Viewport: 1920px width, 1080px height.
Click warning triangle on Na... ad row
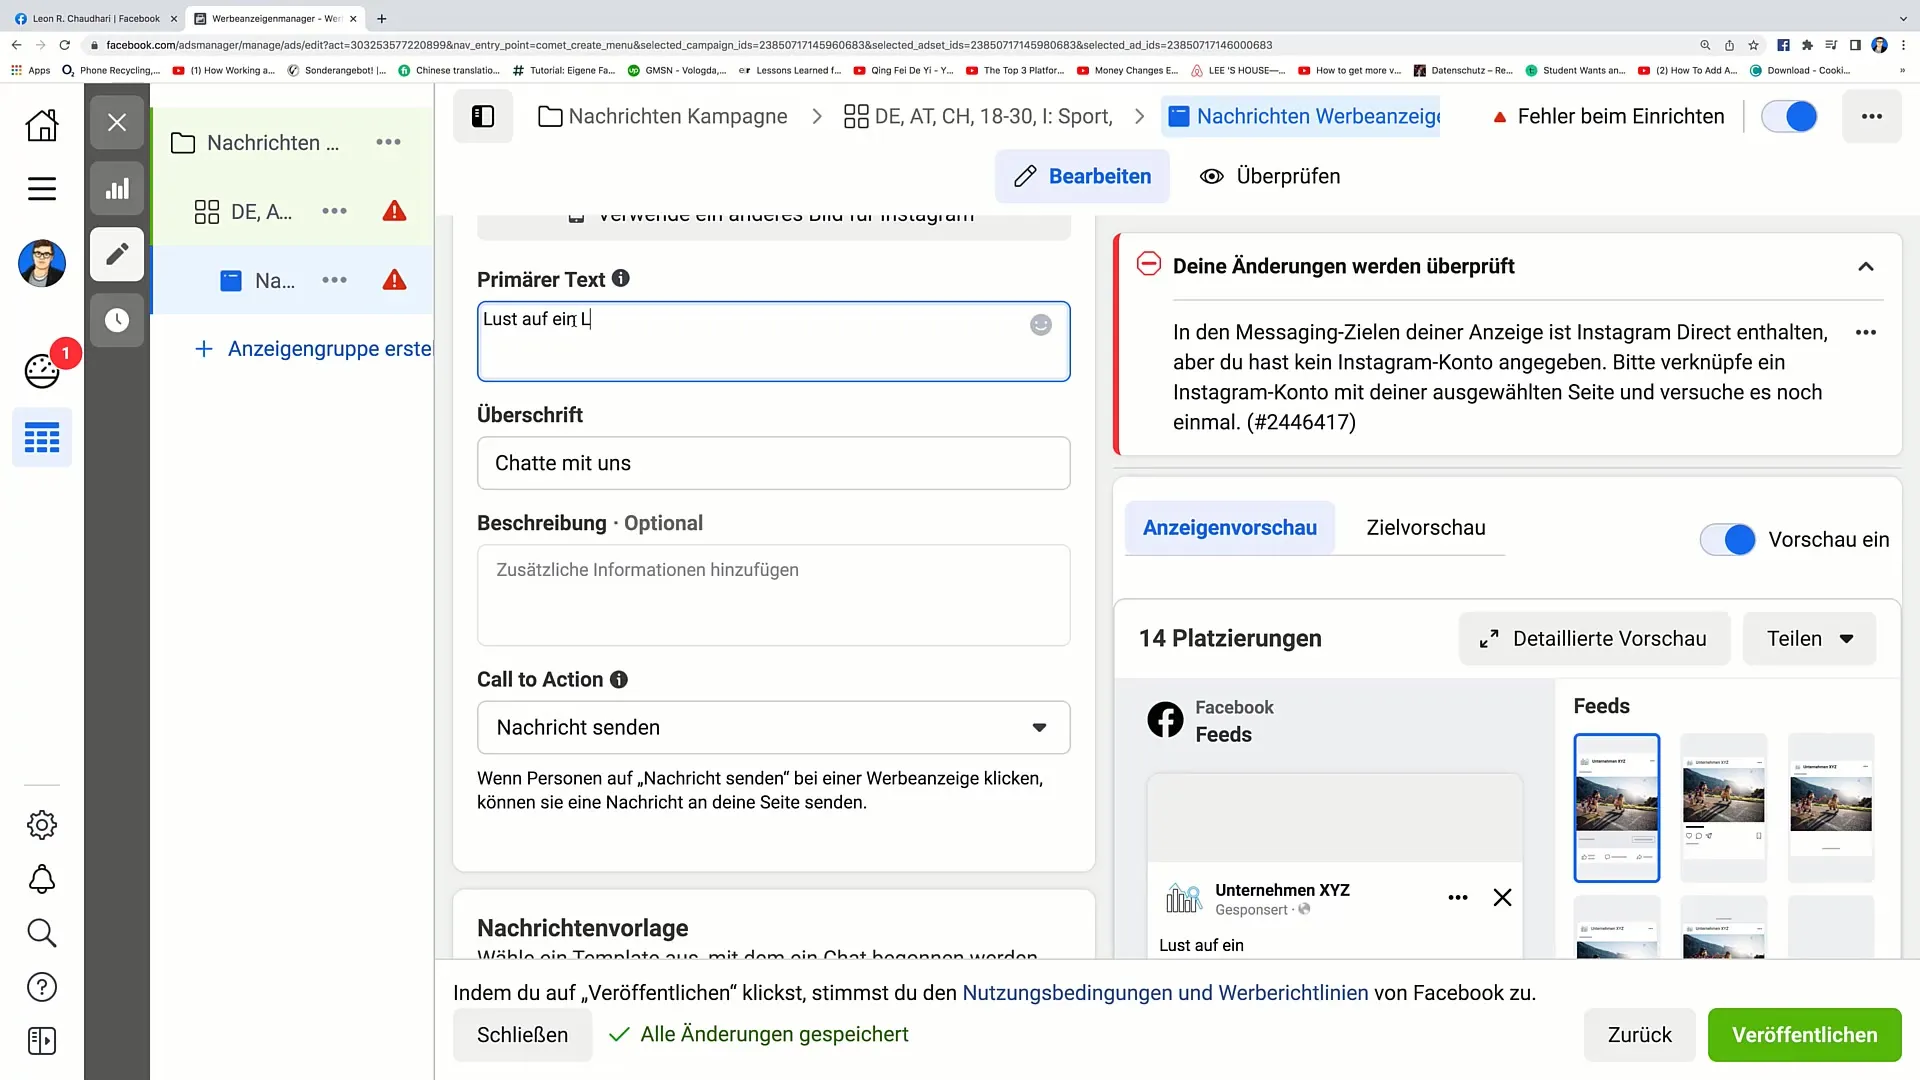pyautogui.click(x=395, y=280)
